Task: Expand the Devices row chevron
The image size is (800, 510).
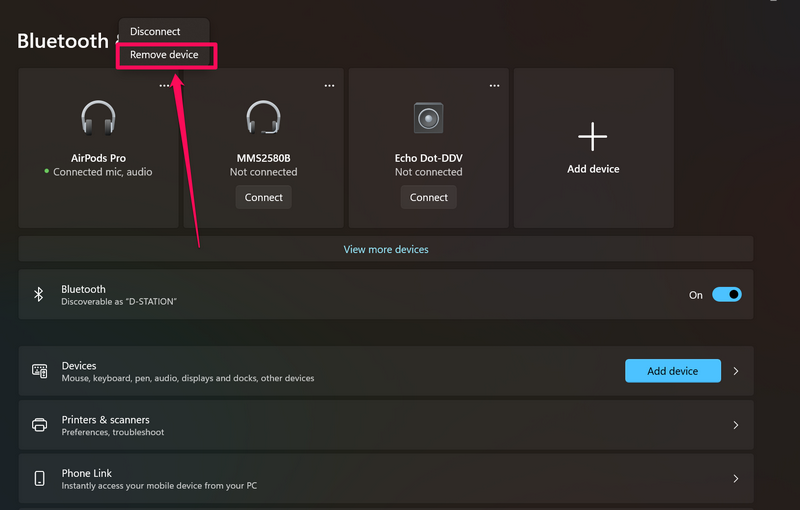Action: (736, 371)
